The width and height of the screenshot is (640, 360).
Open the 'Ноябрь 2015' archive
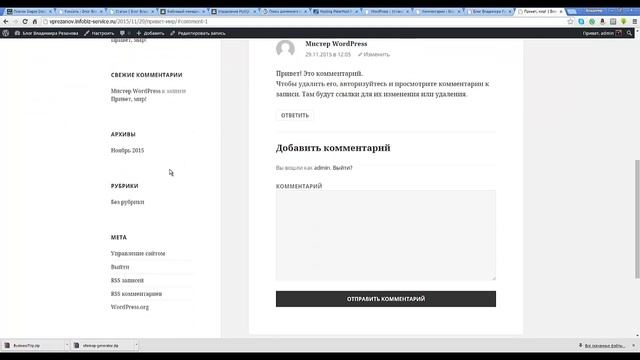pyautogui.click(x=127, y=150)
